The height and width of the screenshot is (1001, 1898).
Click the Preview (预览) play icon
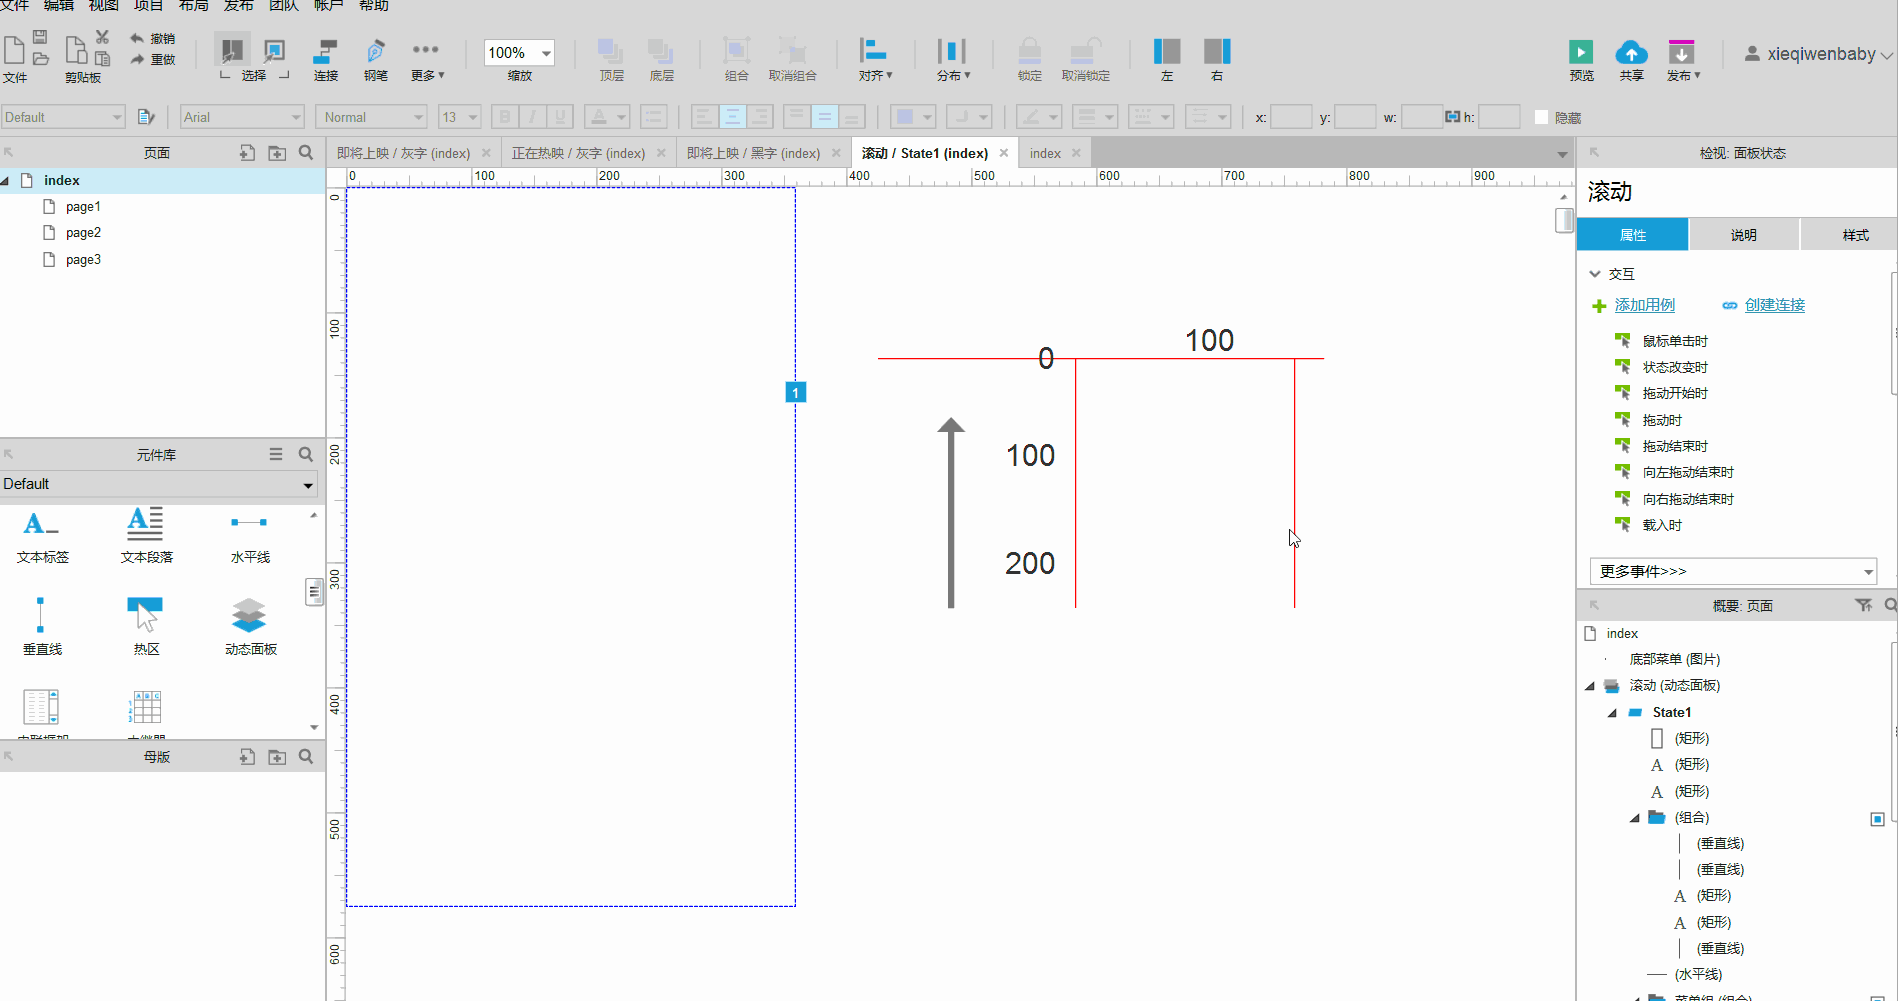coord(1581,52)
